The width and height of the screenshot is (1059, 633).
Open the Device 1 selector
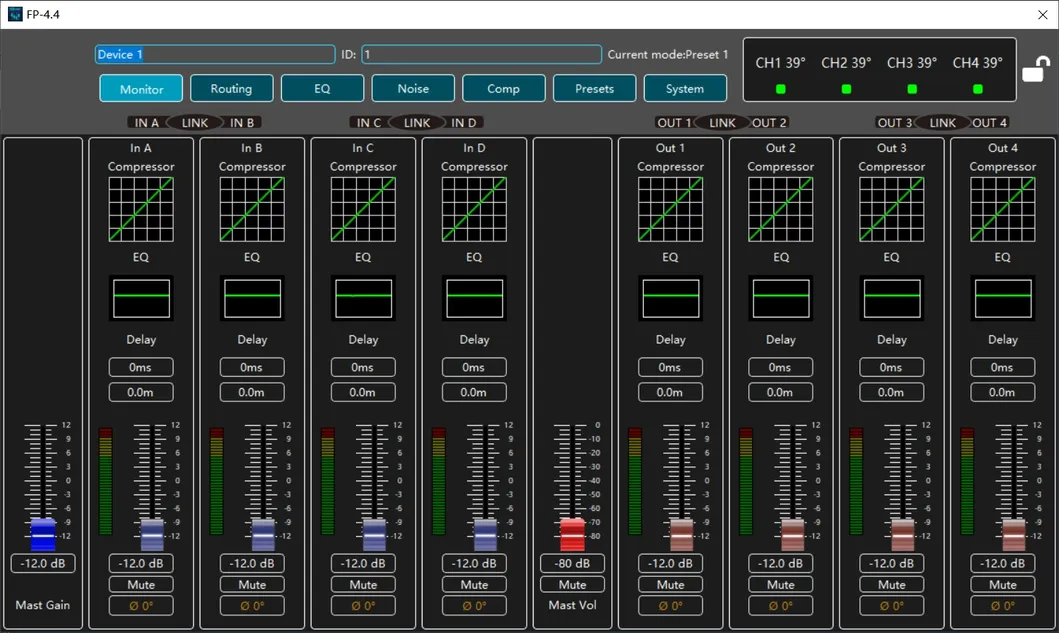[213, 54]
